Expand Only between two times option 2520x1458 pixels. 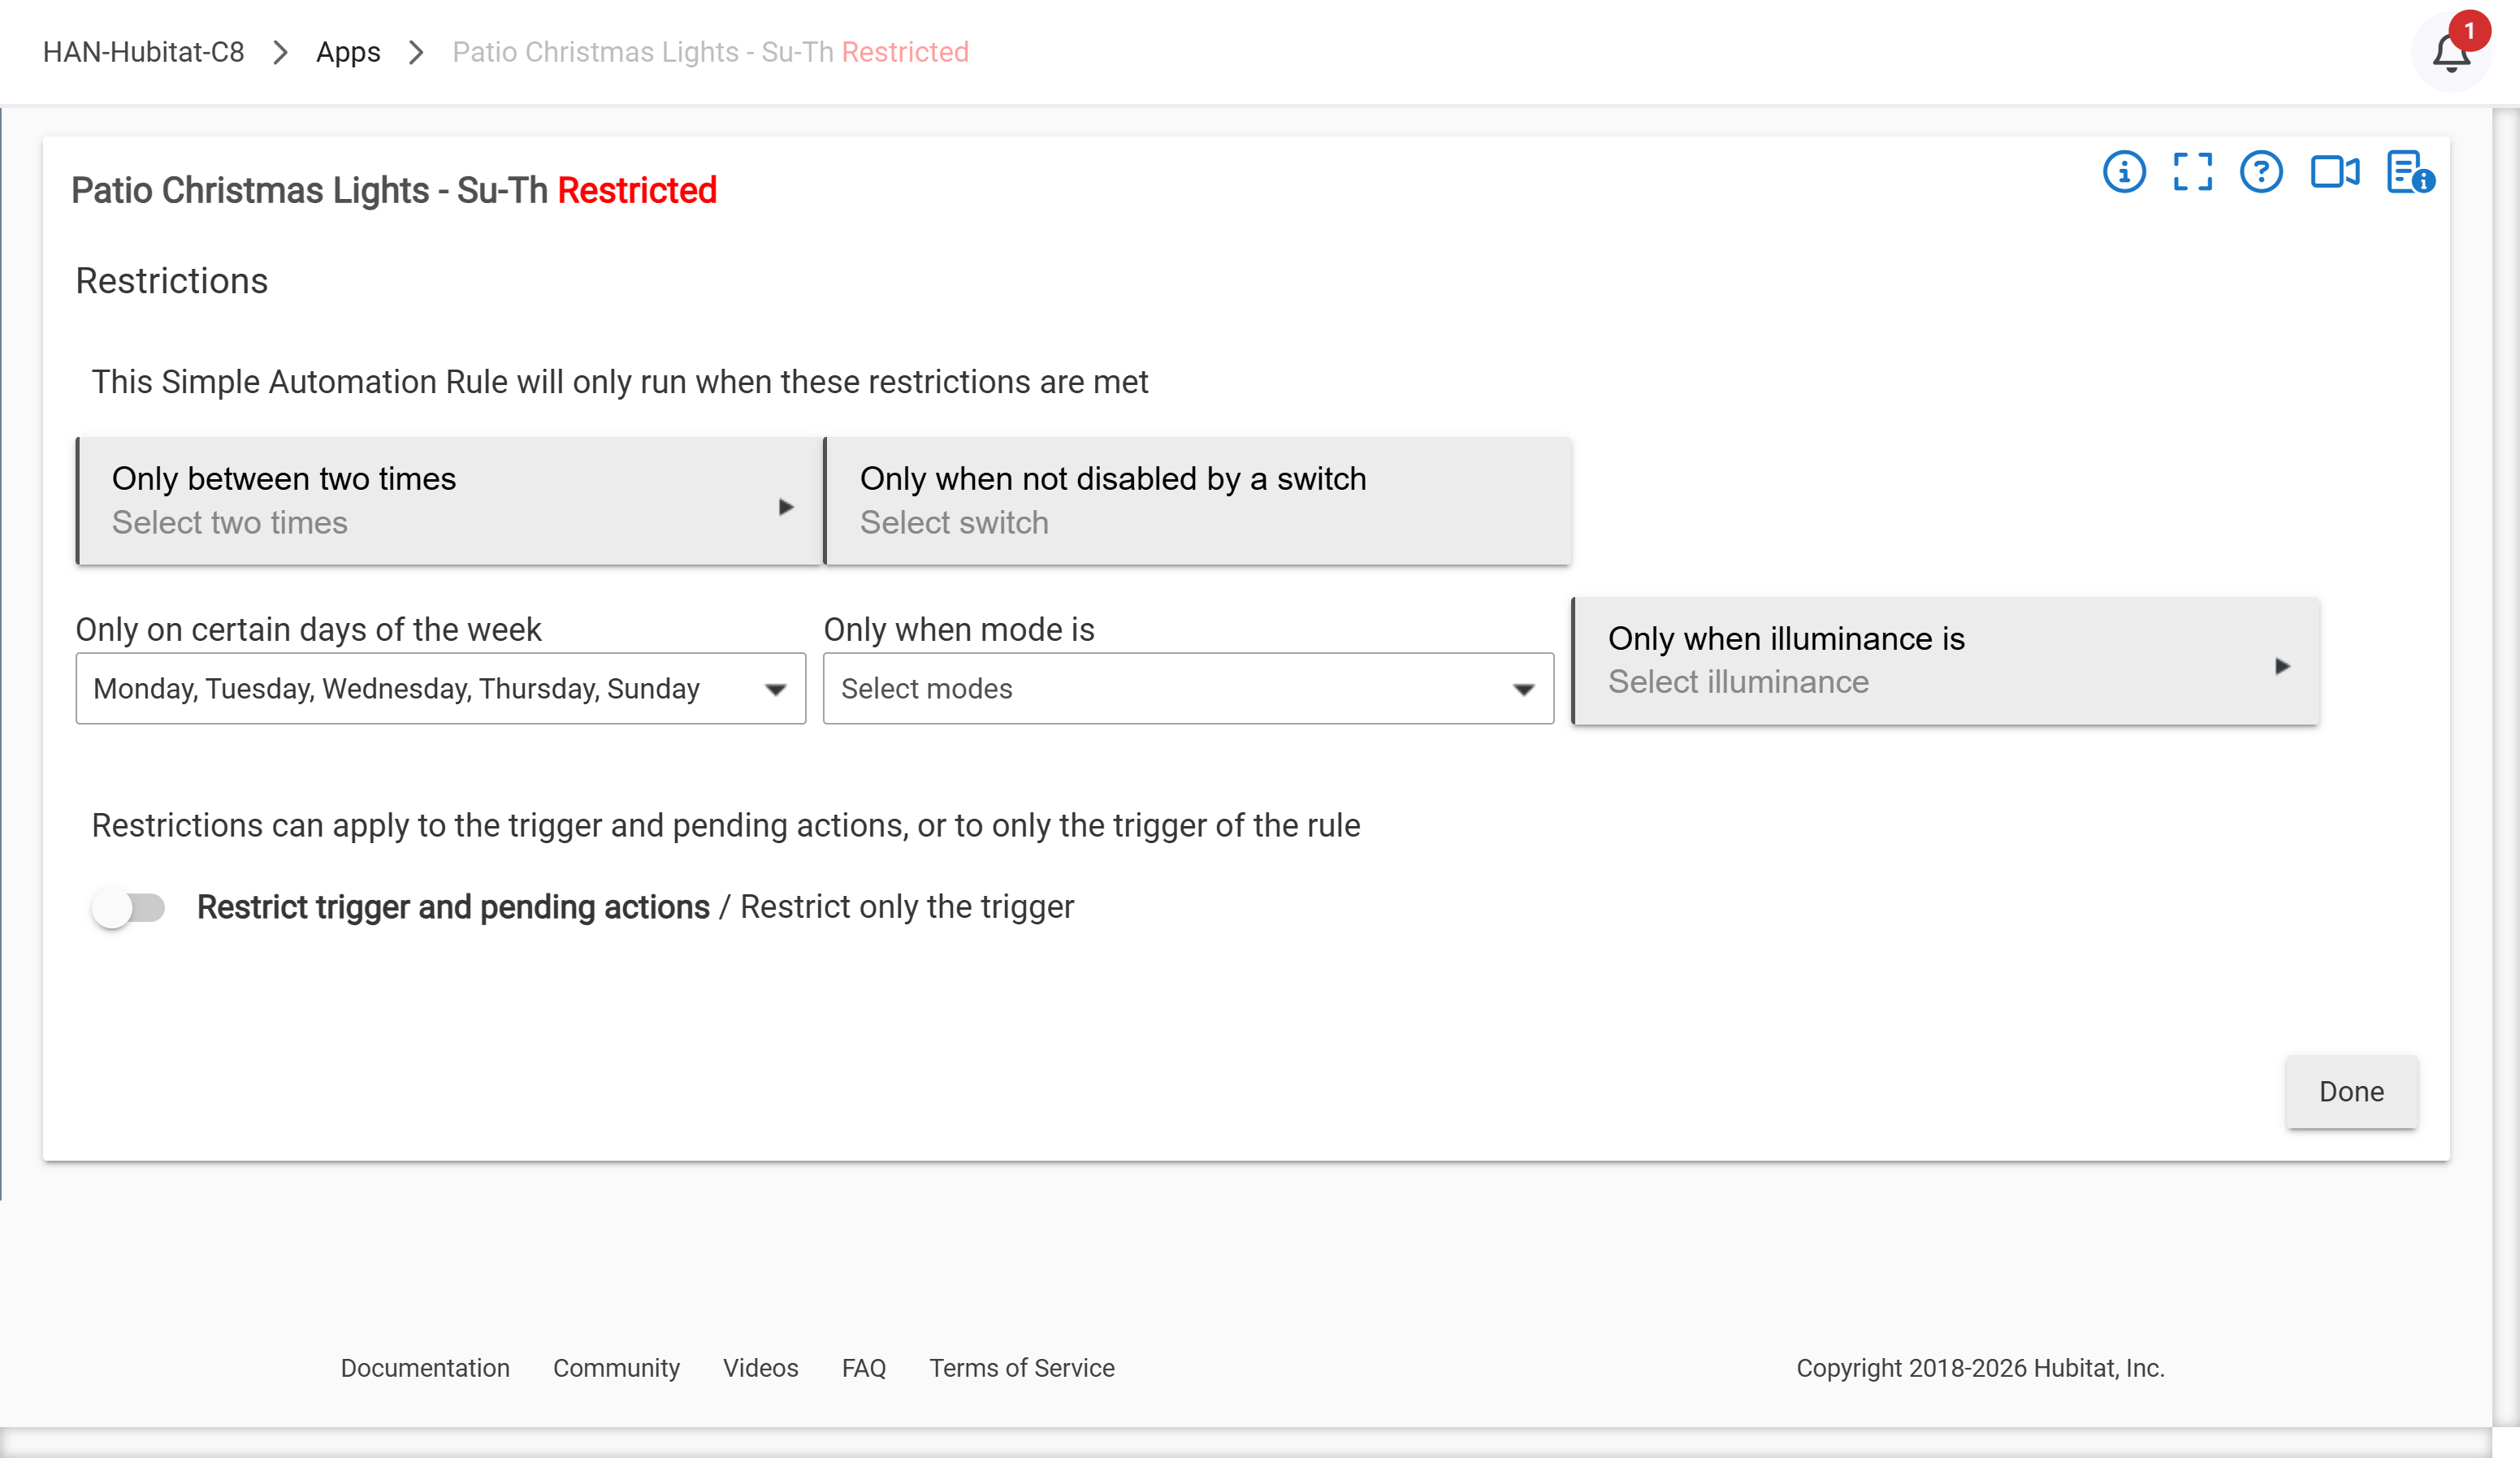coord(449,500)
